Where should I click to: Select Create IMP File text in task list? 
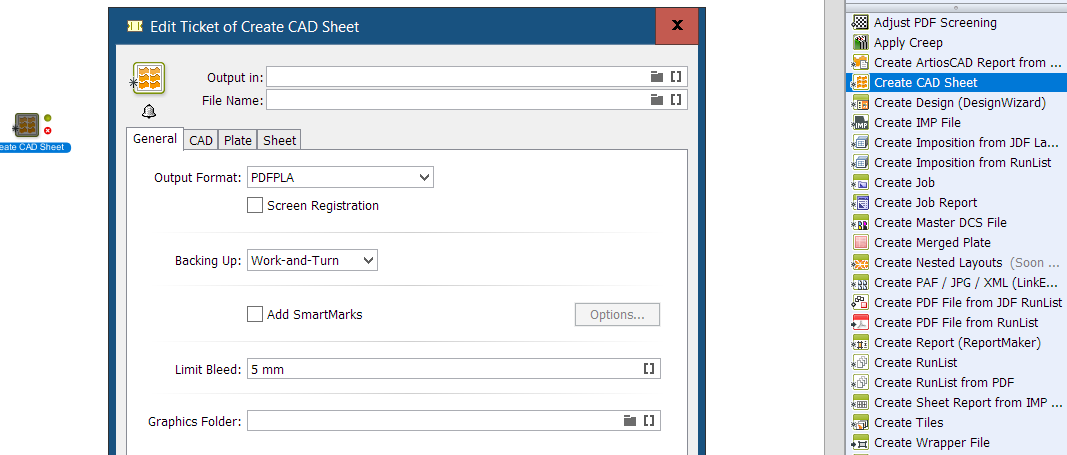pyautogui.click(x=917, y=122)
